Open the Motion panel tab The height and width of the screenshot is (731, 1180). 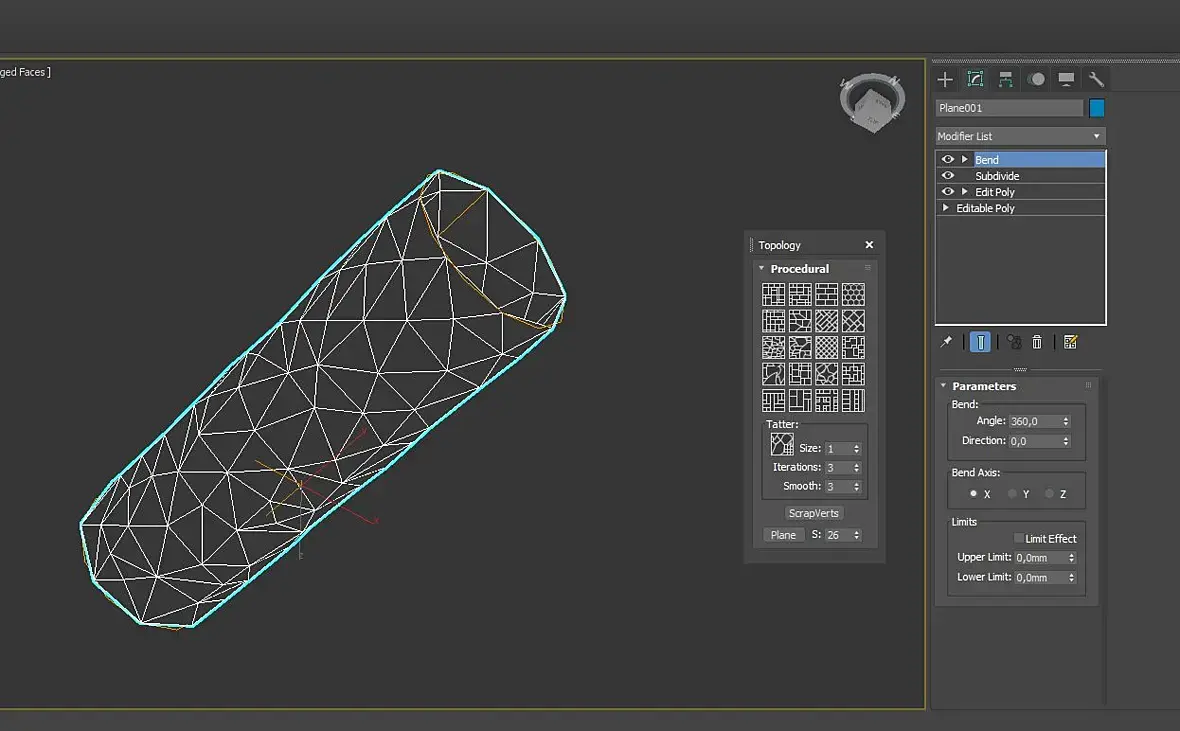tap(1036, 79)
